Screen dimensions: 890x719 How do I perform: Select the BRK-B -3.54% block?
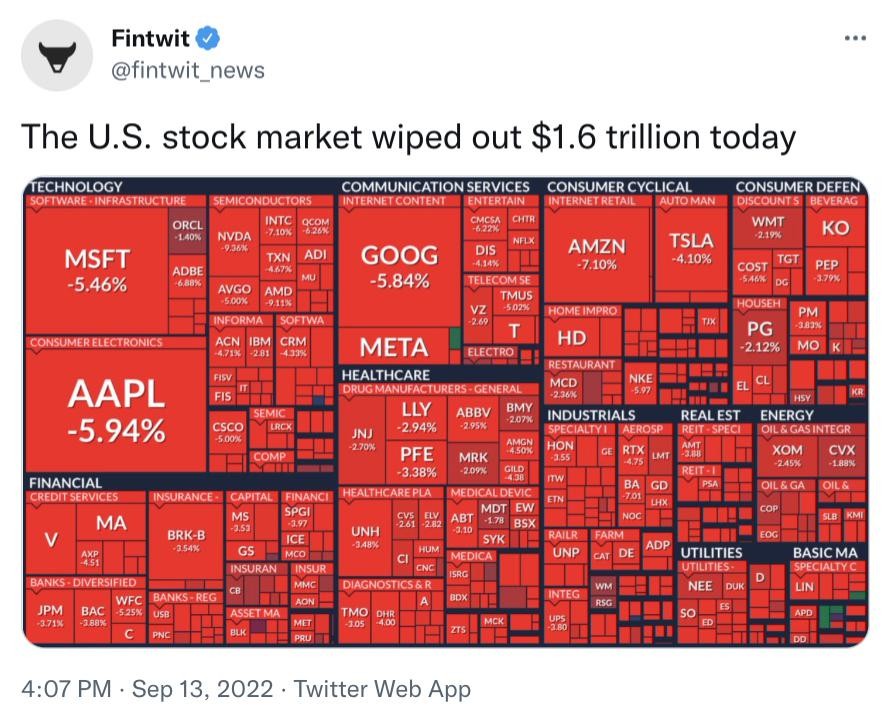pos(186,540)
